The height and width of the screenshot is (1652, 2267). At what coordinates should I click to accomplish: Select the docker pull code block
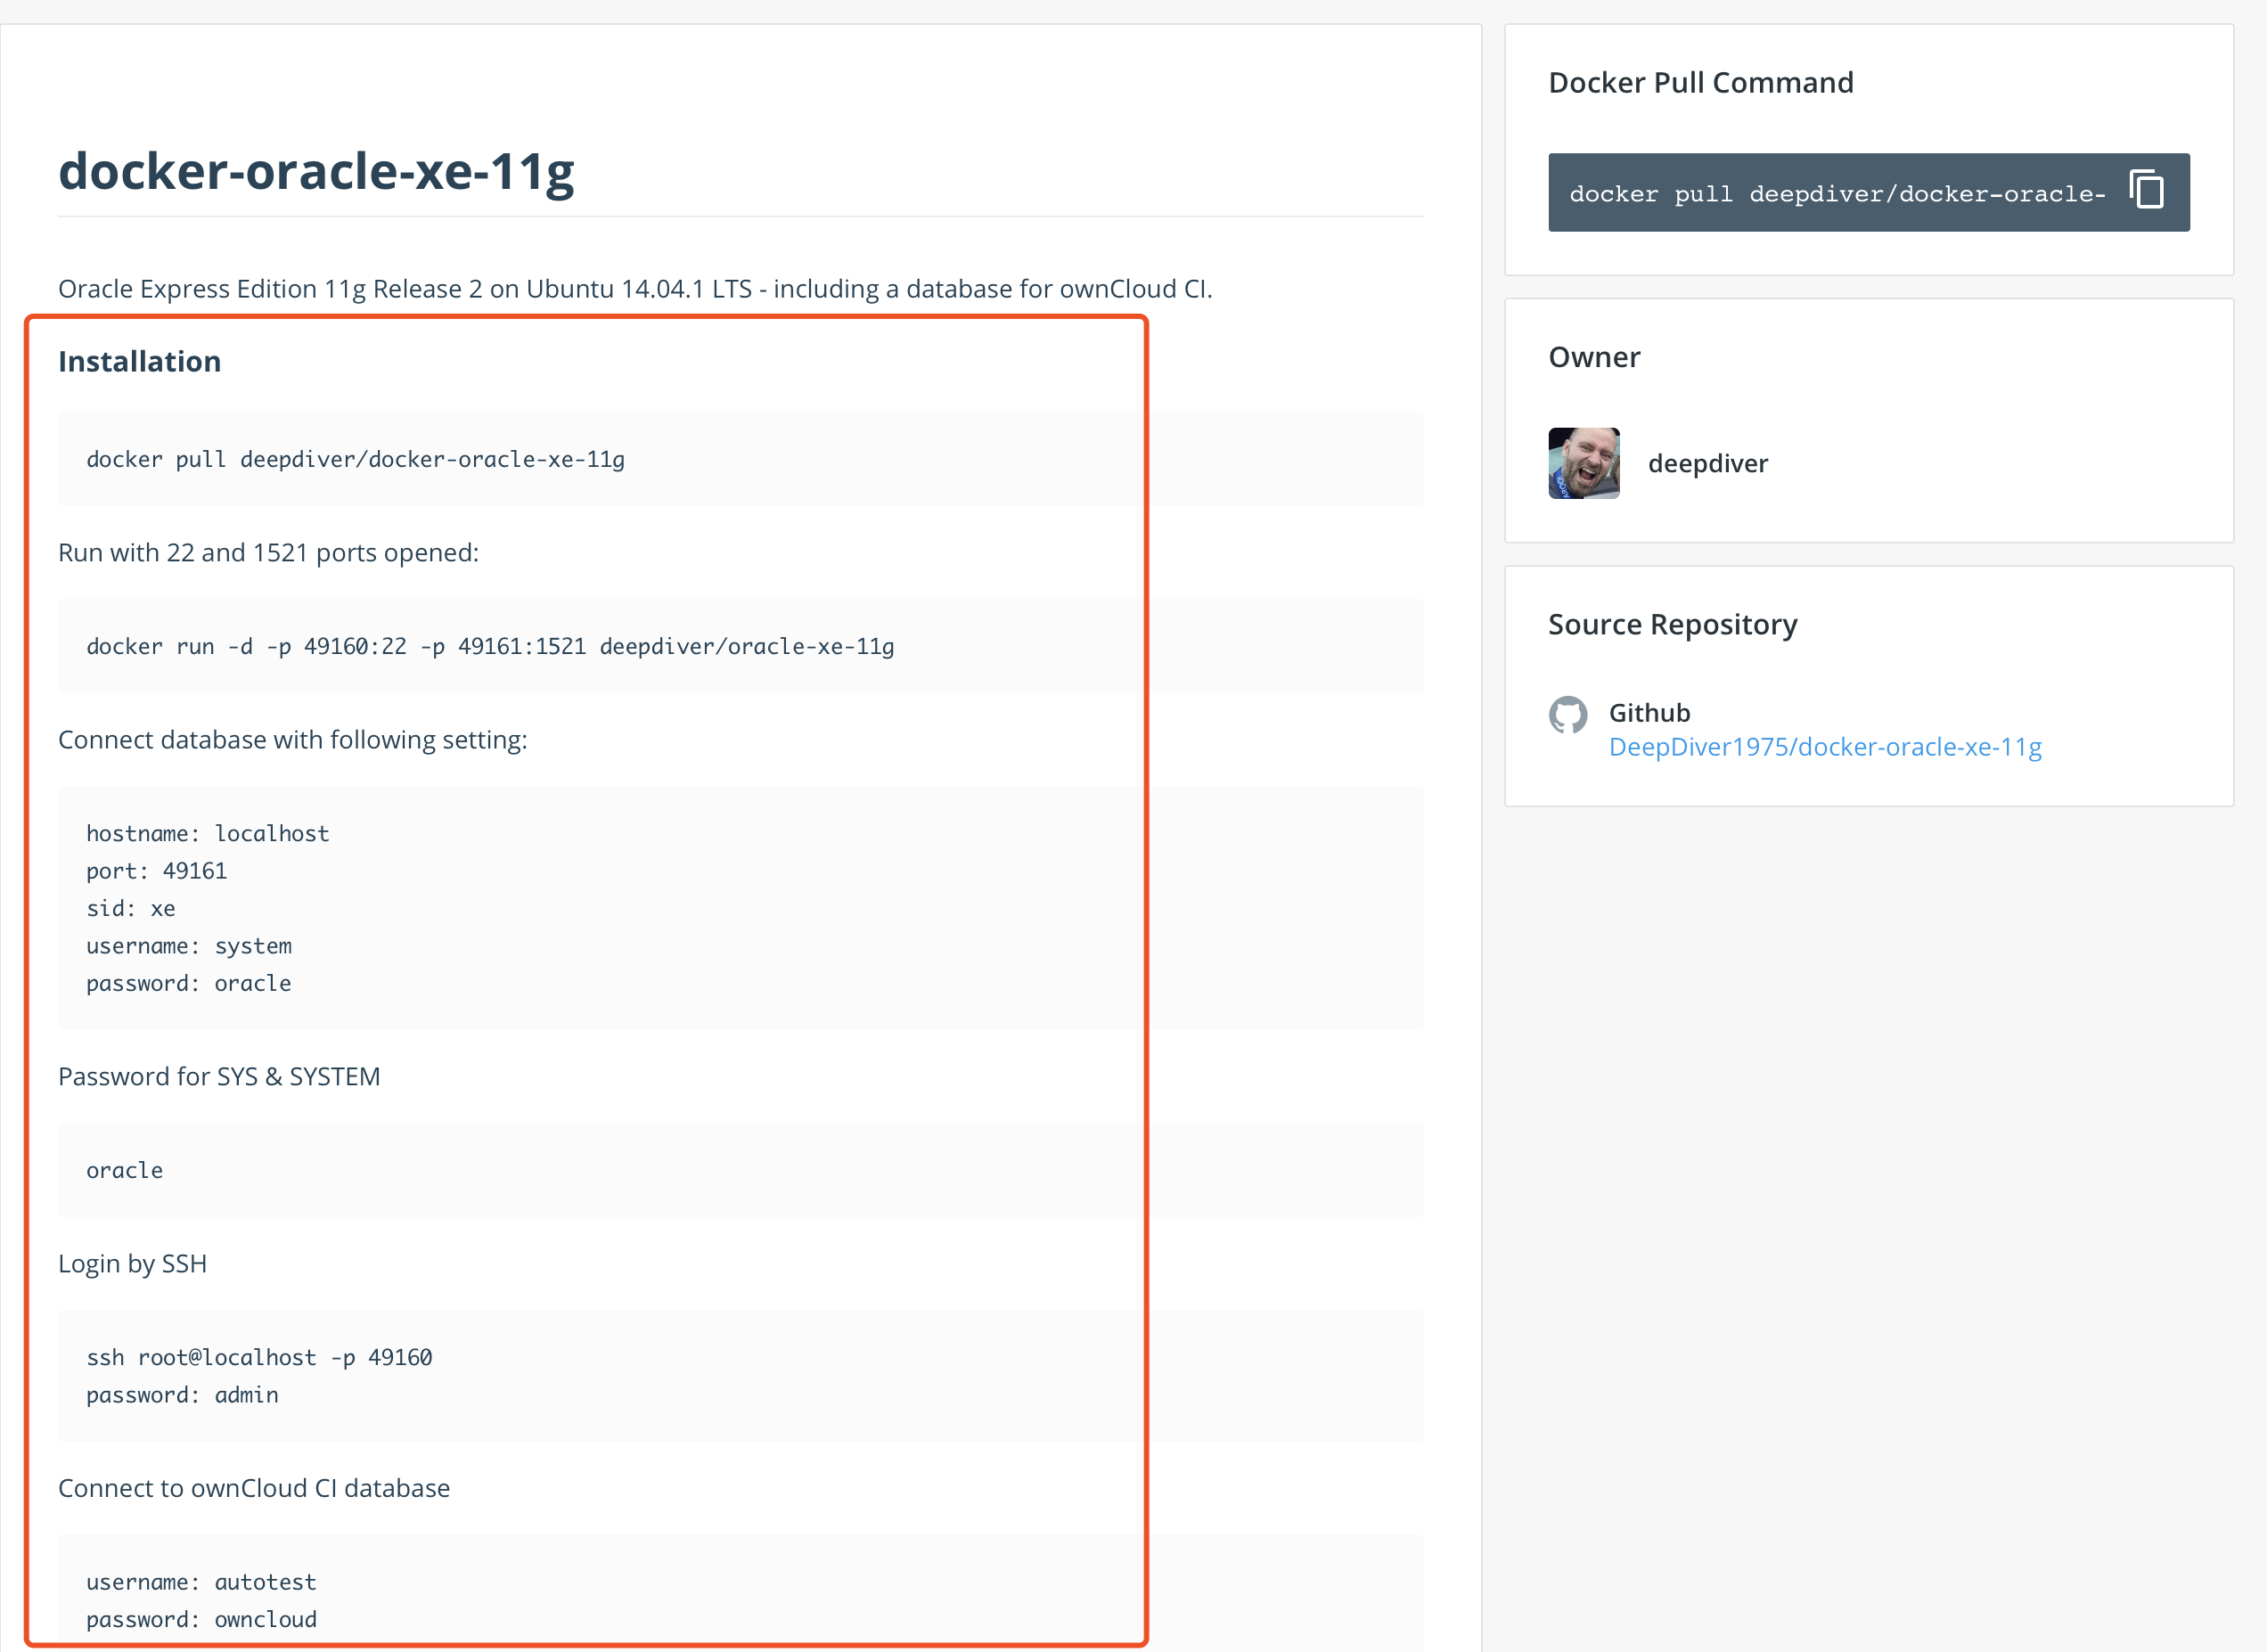[x=356, y=459]
